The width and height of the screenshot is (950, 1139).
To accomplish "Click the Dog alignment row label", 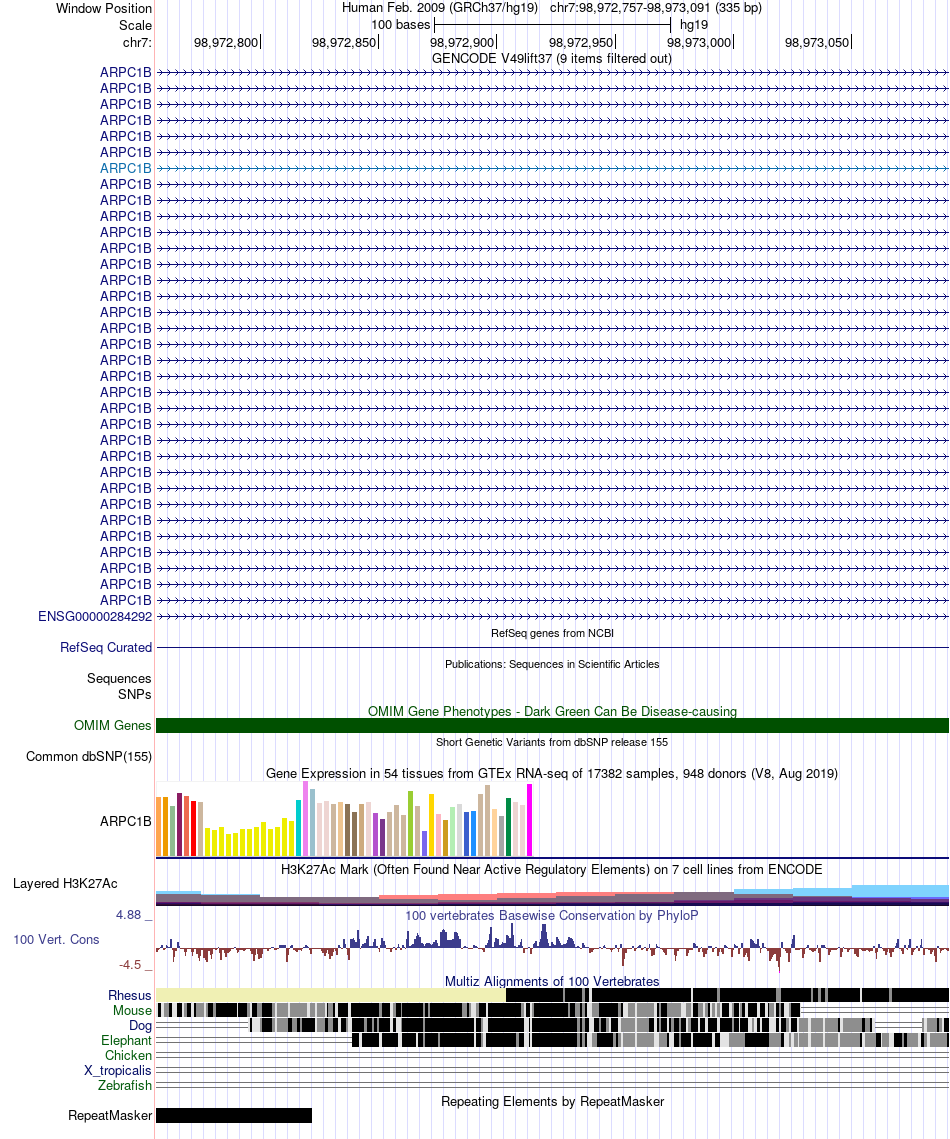I will [x=140, y=1026].
